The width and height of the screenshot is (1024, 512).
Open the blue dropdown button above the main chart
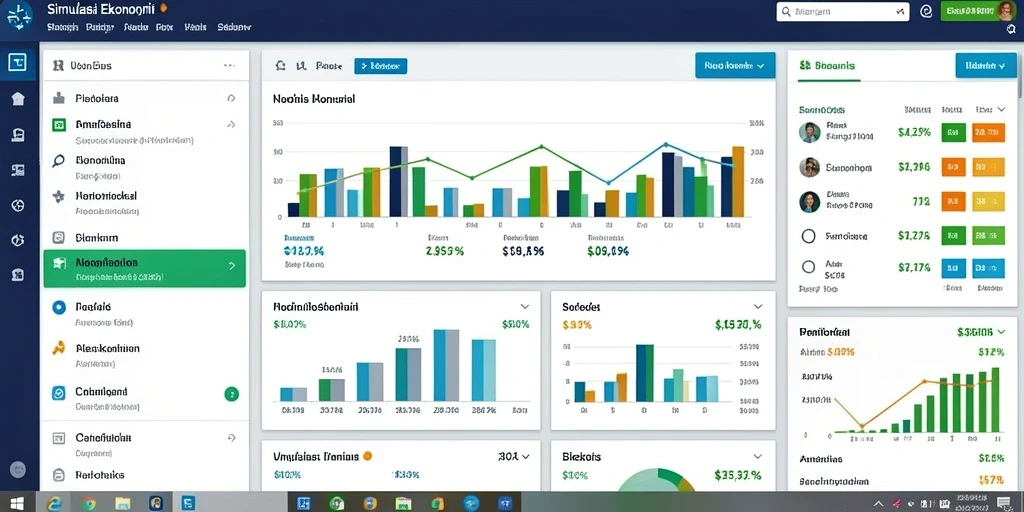(x=735, y=65)
